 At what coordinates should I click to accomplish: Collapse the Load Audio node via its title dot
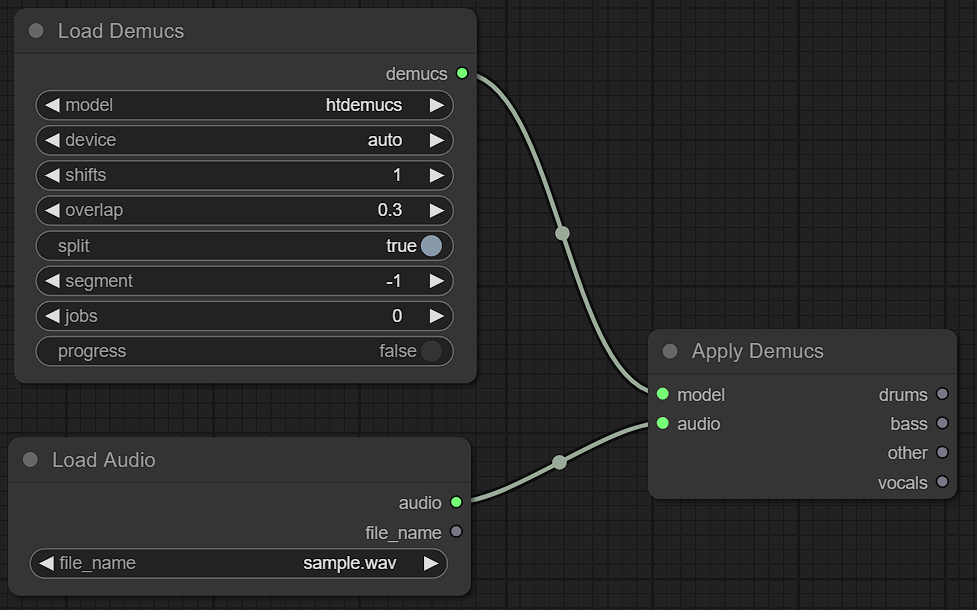pyautogui.click(x=30, y=460)
